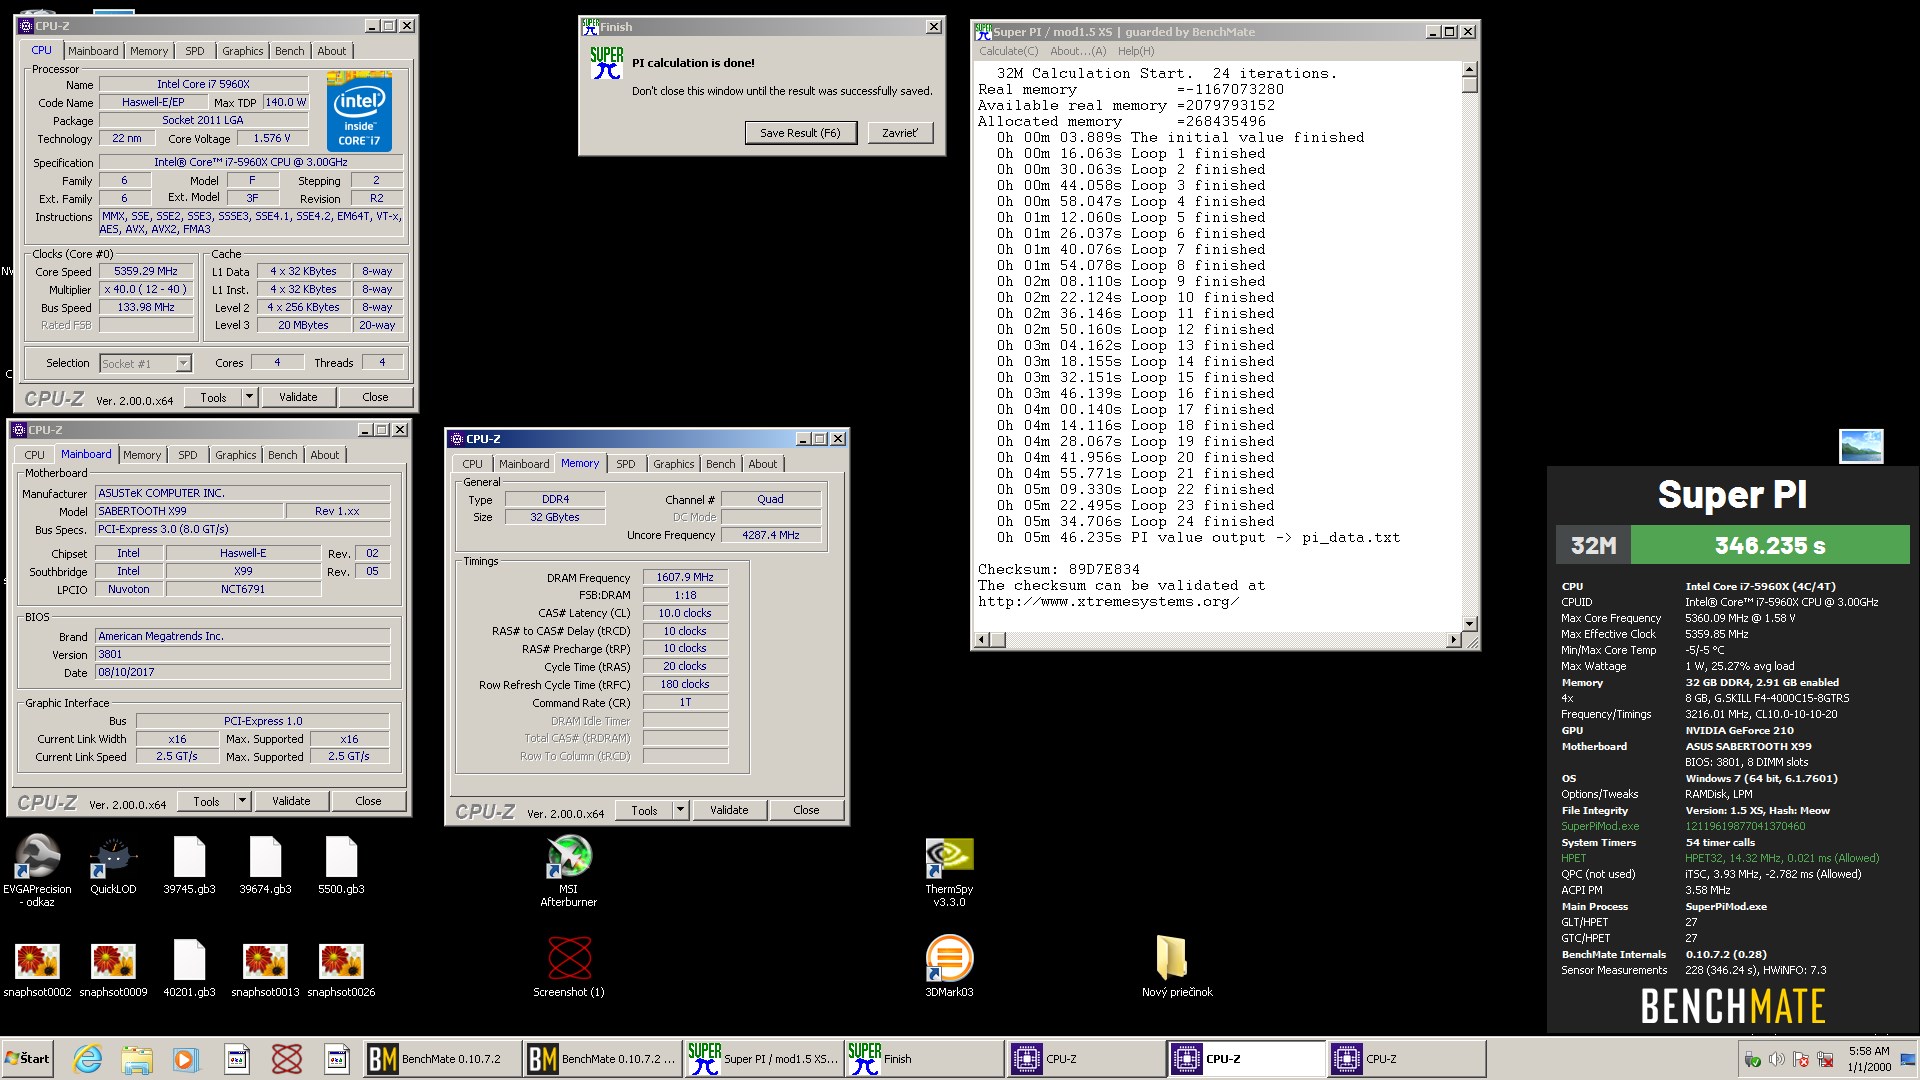Click the Checksum: 89D7E834 line
Image resolution: width=1920 pixels, height=1080 pixels.
(1059, 569)
